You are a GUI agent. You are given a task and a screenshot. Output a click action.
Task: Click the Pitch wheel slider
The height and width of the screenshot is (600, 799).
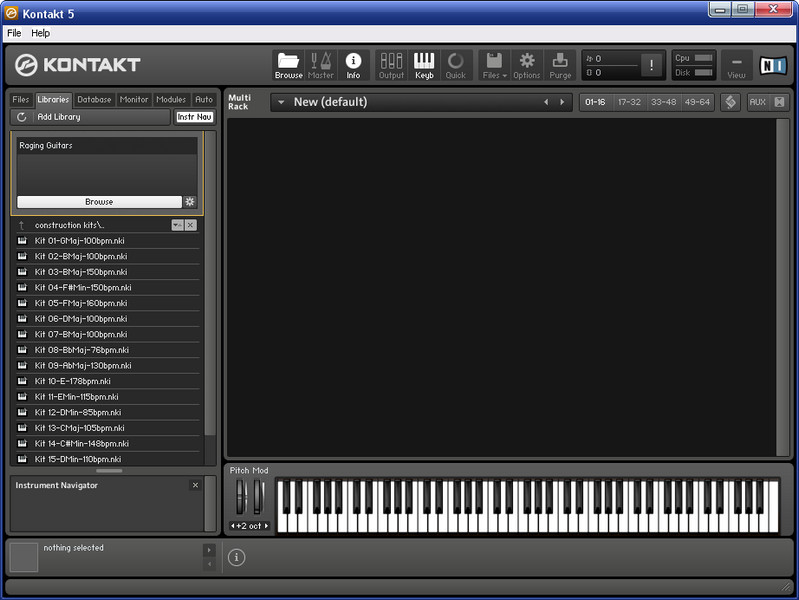click(240, 497)
